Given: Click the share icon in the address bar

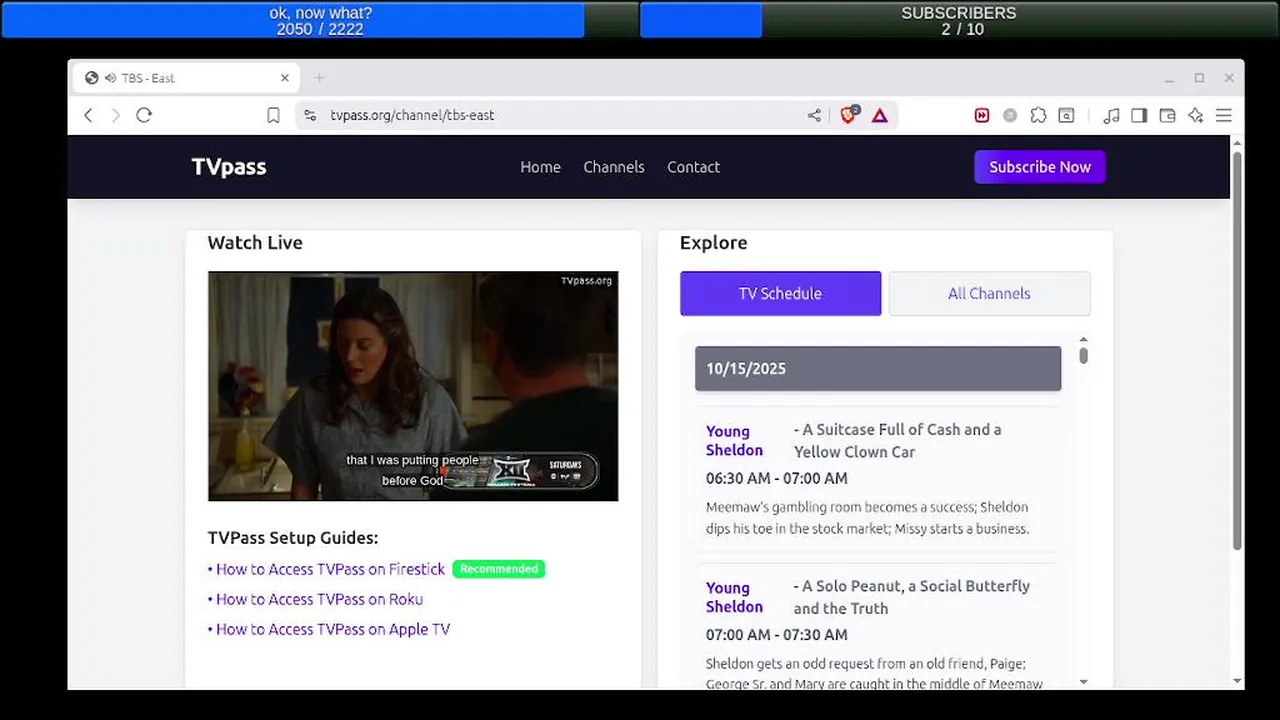Looking at the screenshot, I should pos(814,115).
